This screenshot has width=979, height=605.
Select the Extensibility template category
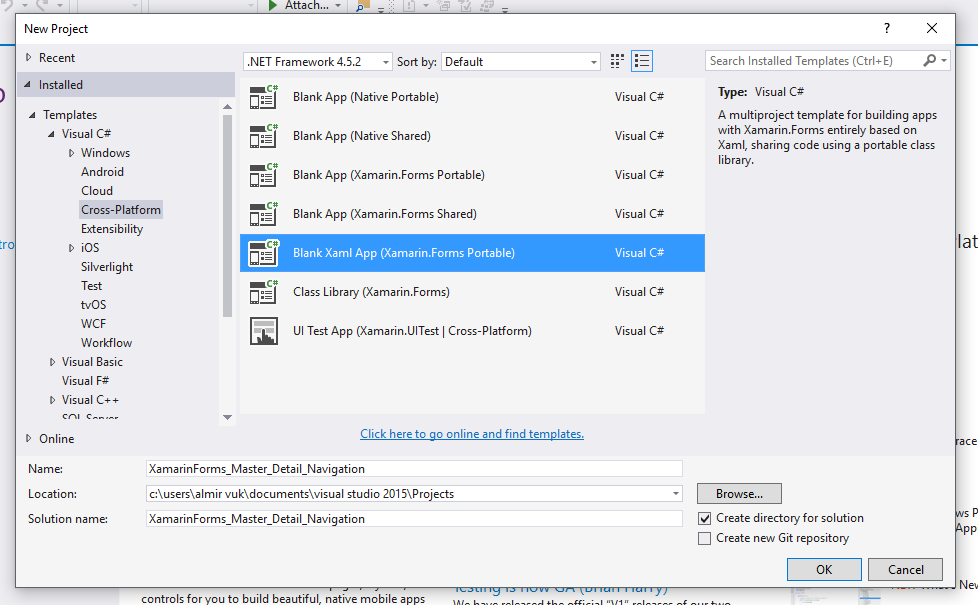(x=112, y=229)
